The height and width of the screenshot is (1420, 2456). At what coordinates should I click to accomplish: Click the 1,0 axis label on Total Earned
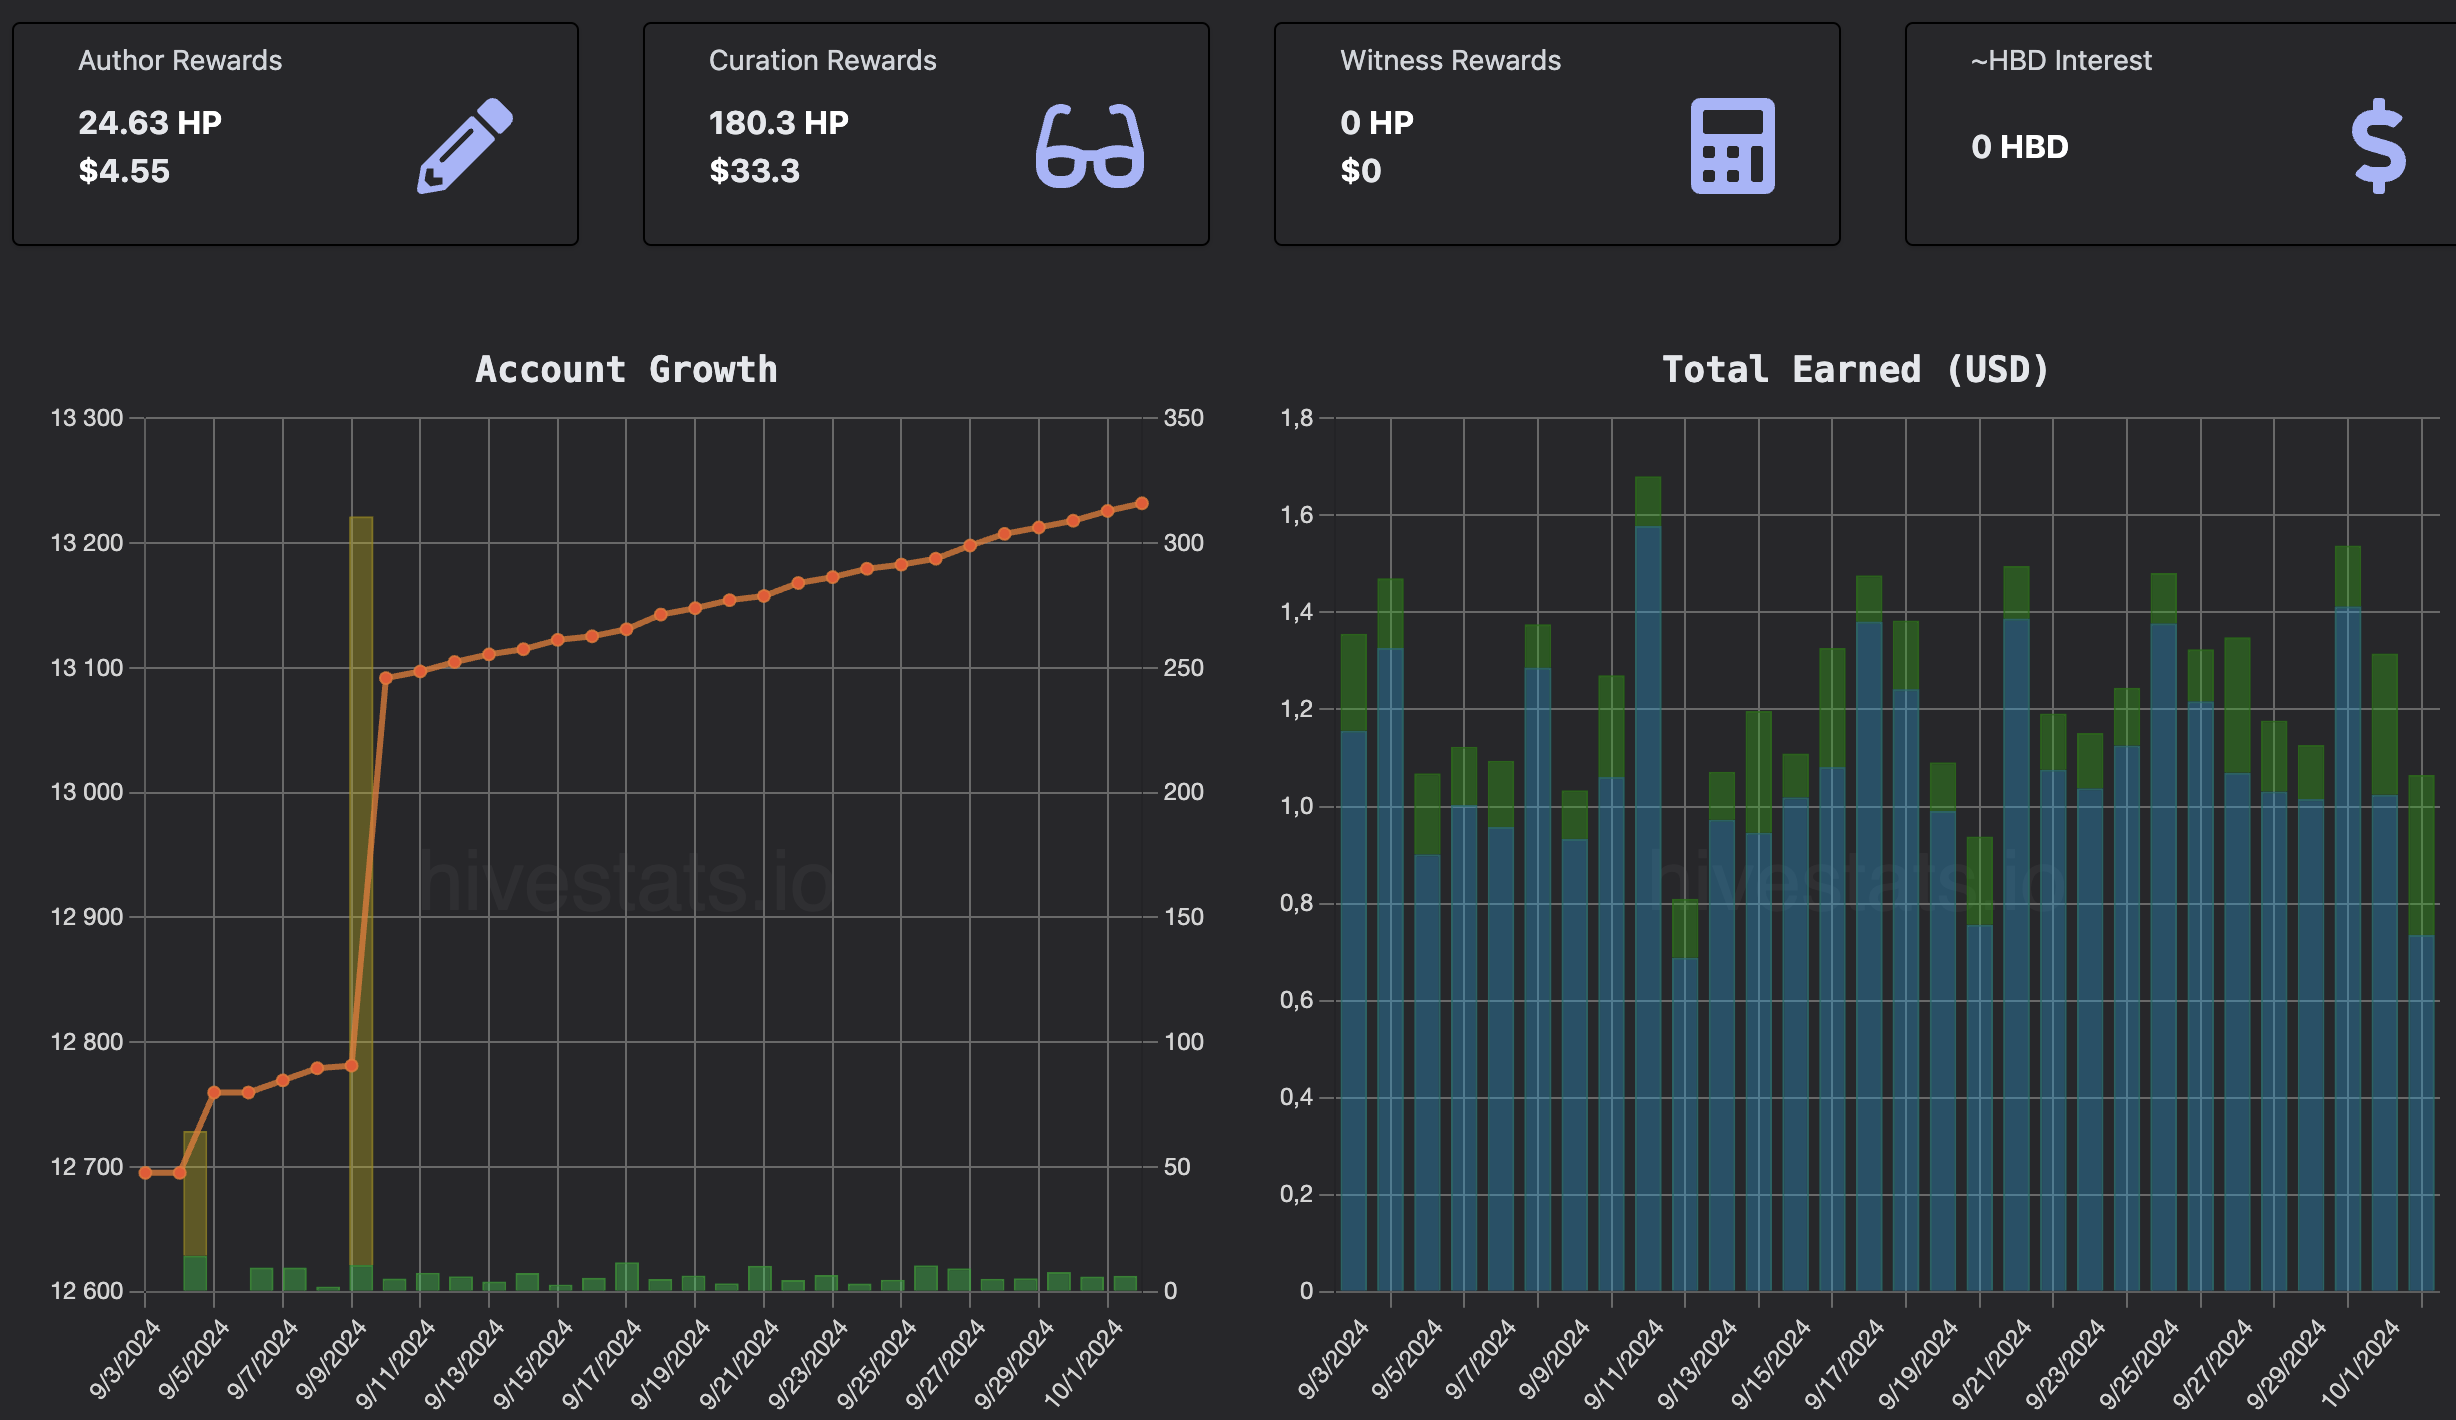[1297, 806]
